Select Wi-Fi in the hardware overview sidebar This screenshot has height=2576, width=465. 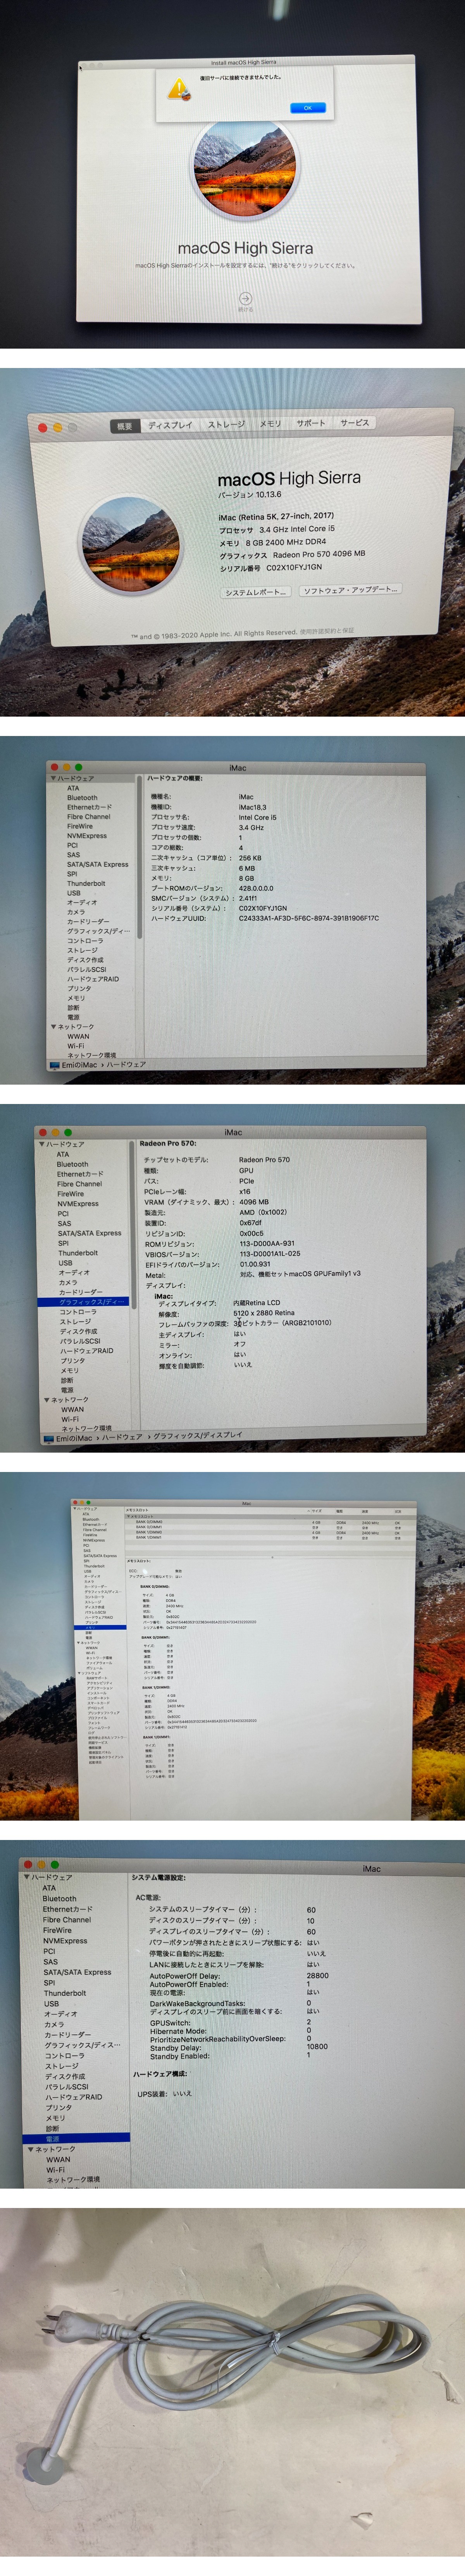[x=76, y=1046]
